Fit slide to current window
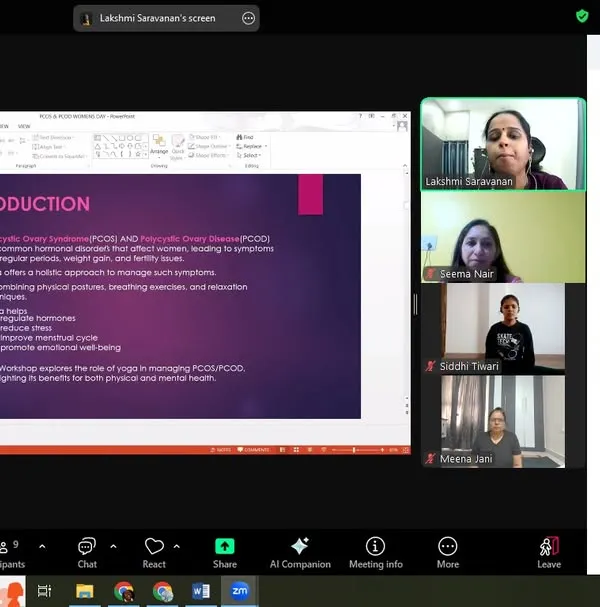600x607 pixels. coord(406,450)
